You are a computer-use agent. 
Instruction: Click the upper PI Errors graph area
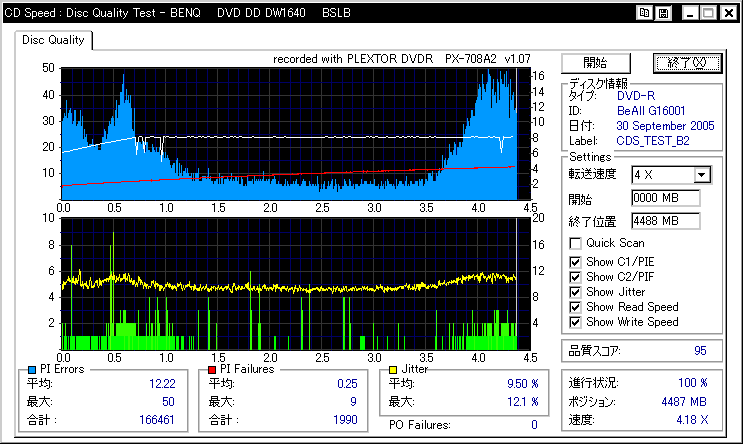pos(295,134)
